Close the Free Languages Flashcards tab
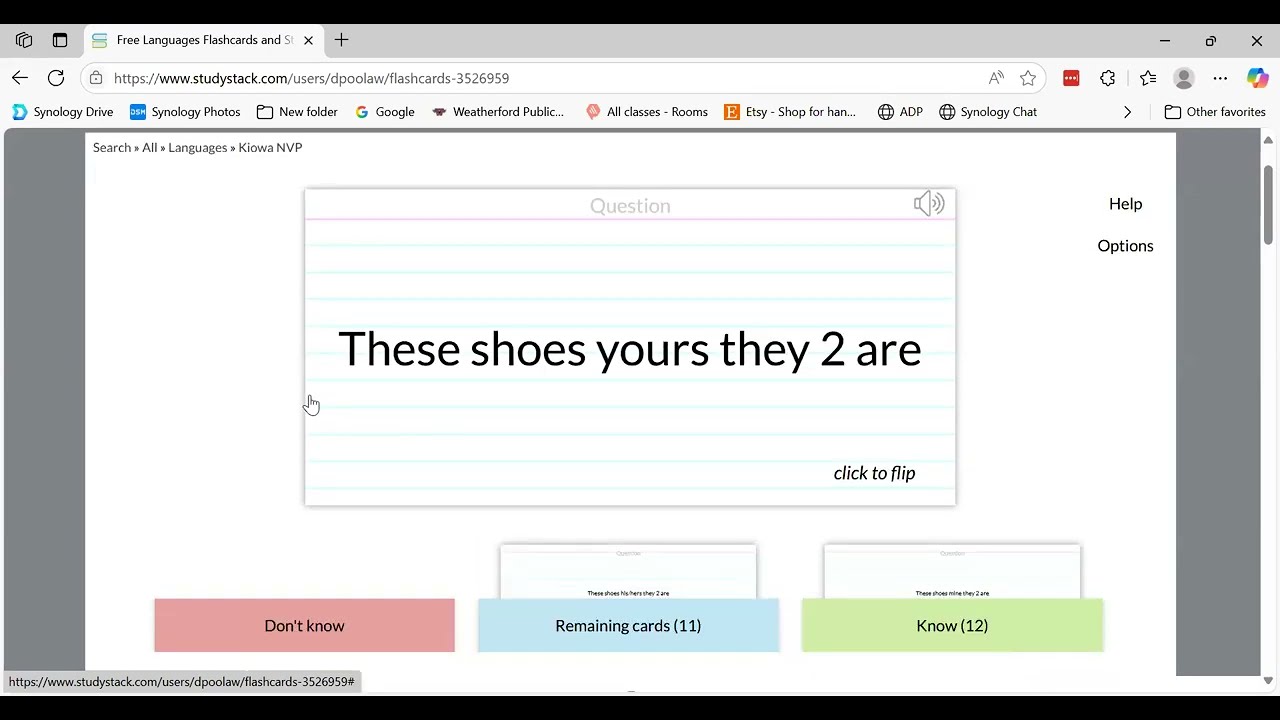The image size is (1280, 720). 308,40
